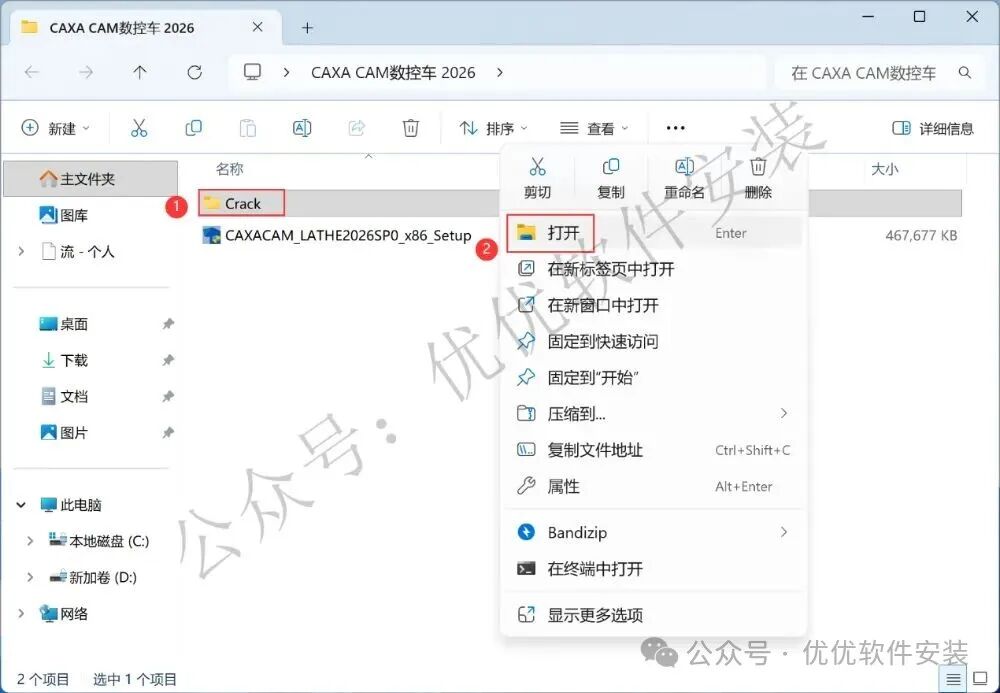Close the CAXA CAM数控车 2026 tab

[x=258, y=27]
